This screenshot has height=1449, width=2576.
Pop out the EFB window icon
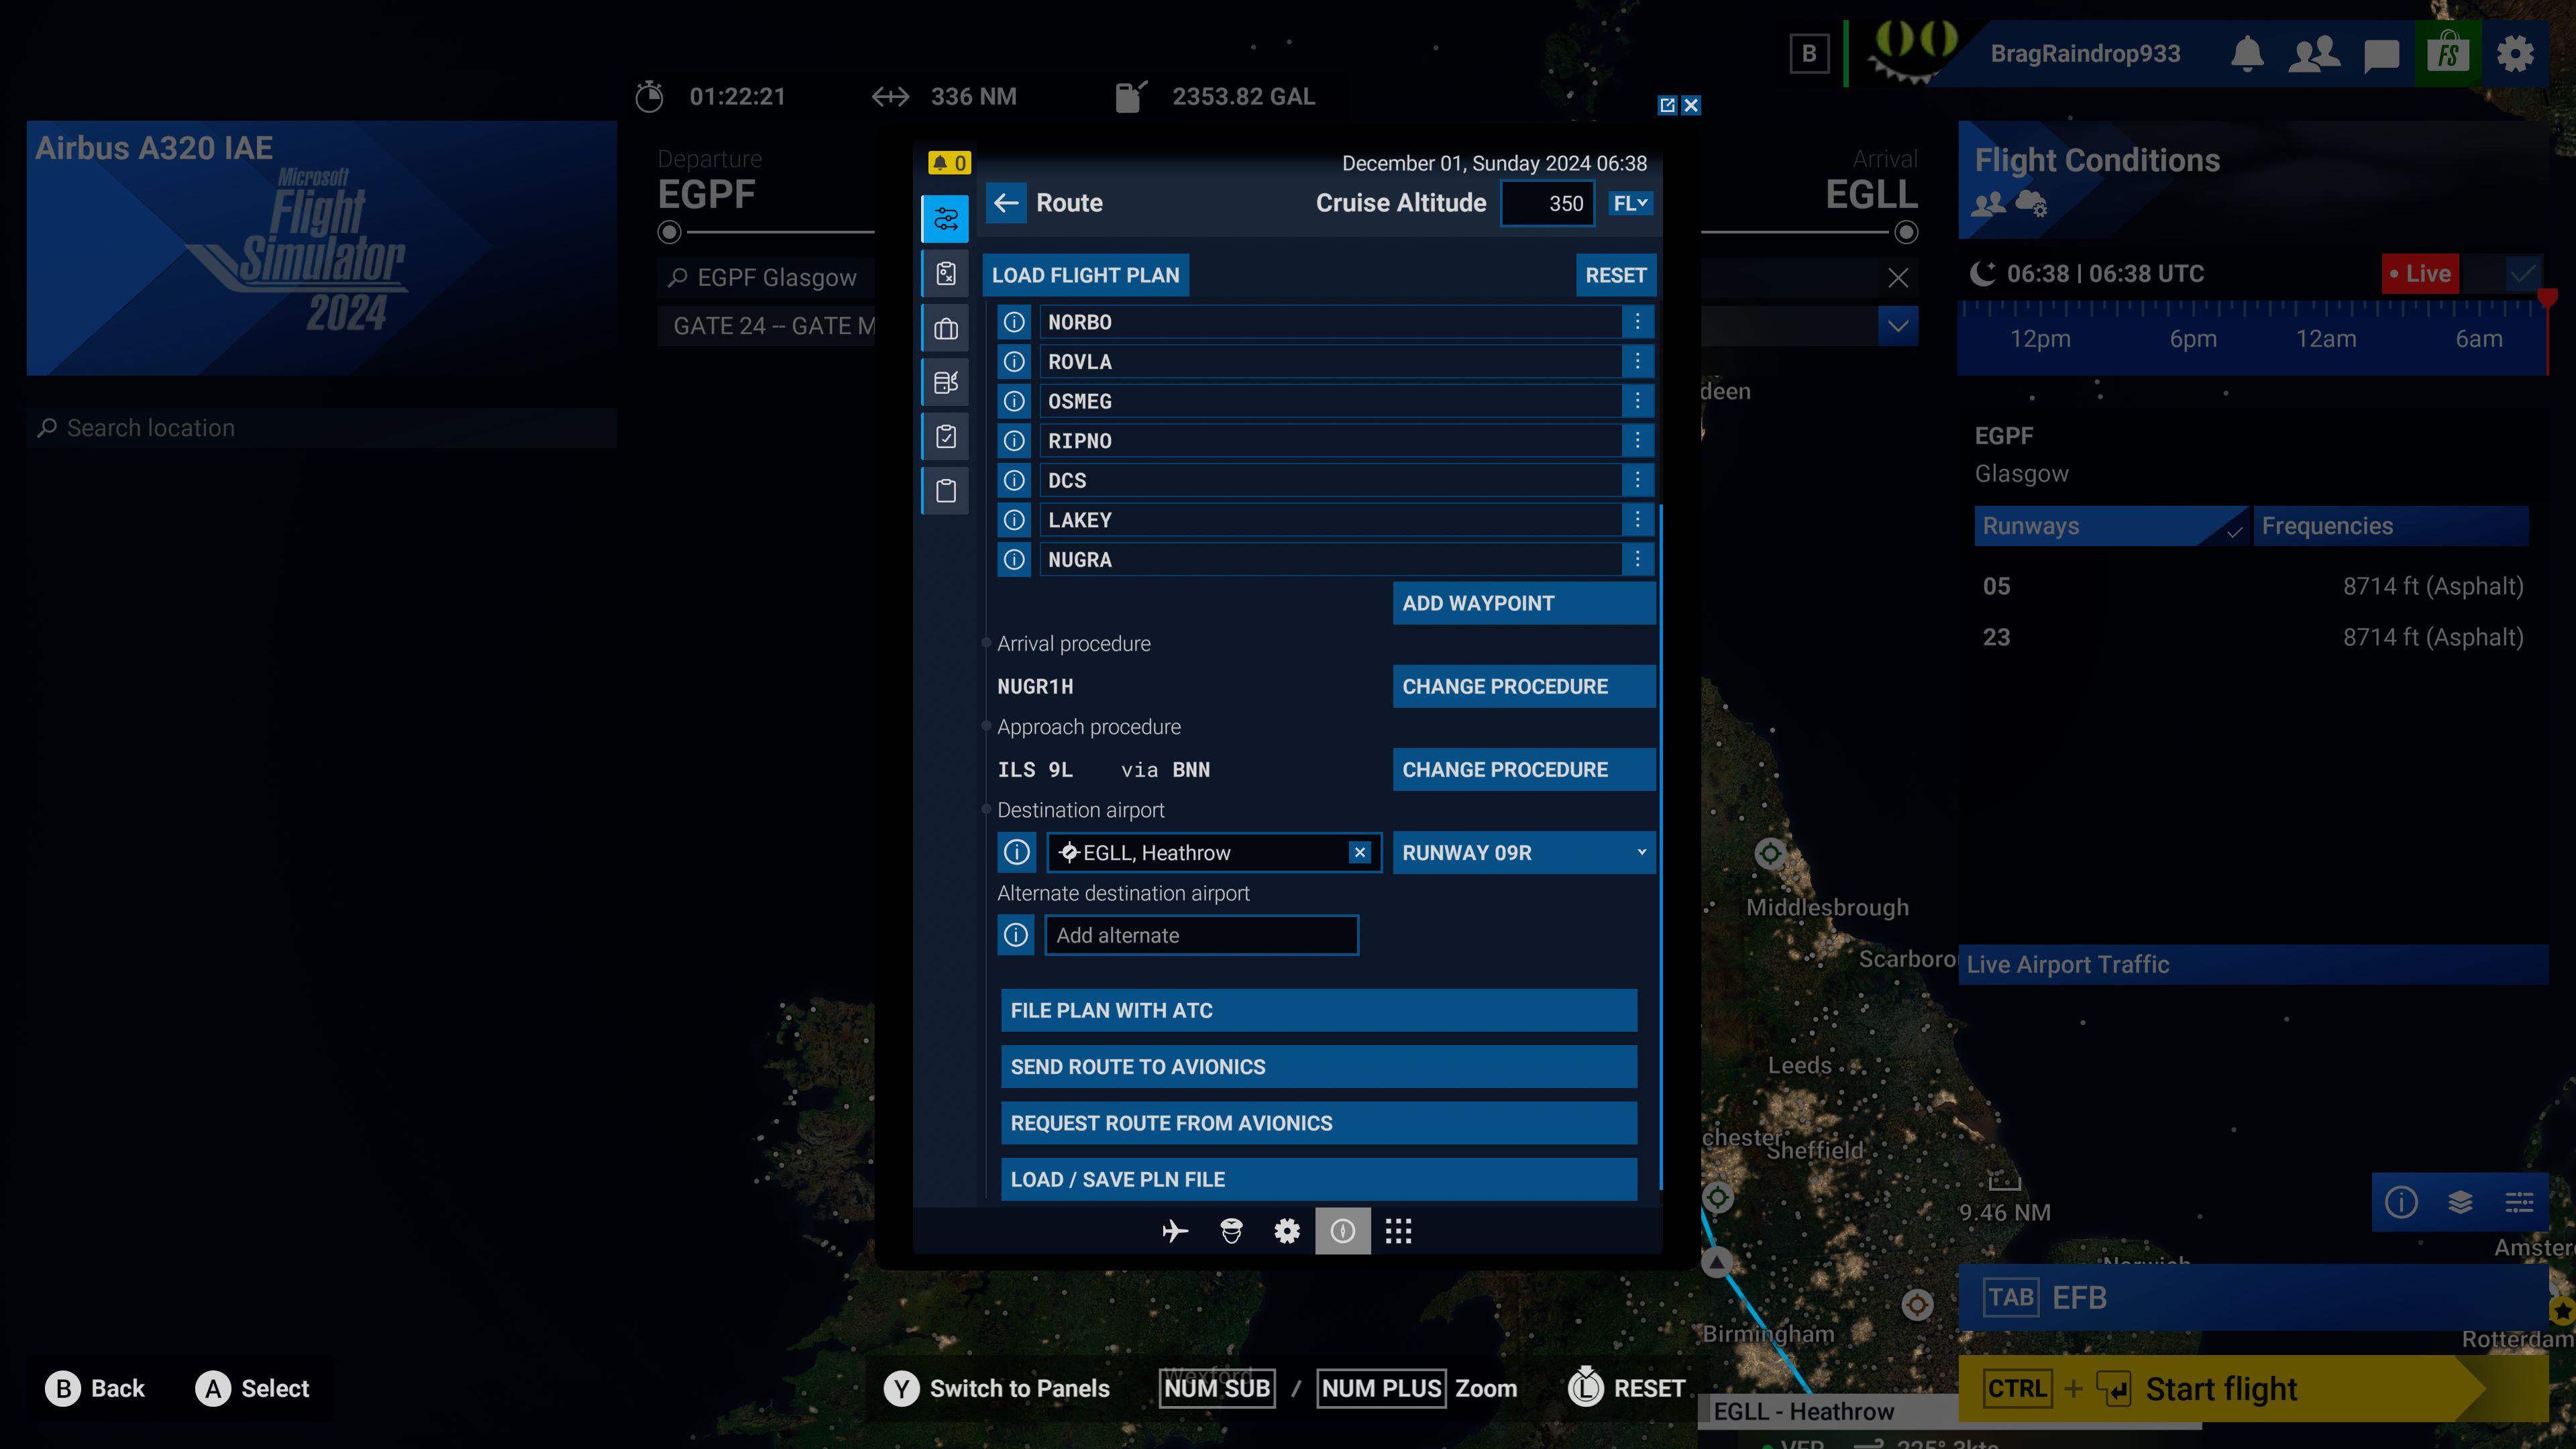[1667, 105]
